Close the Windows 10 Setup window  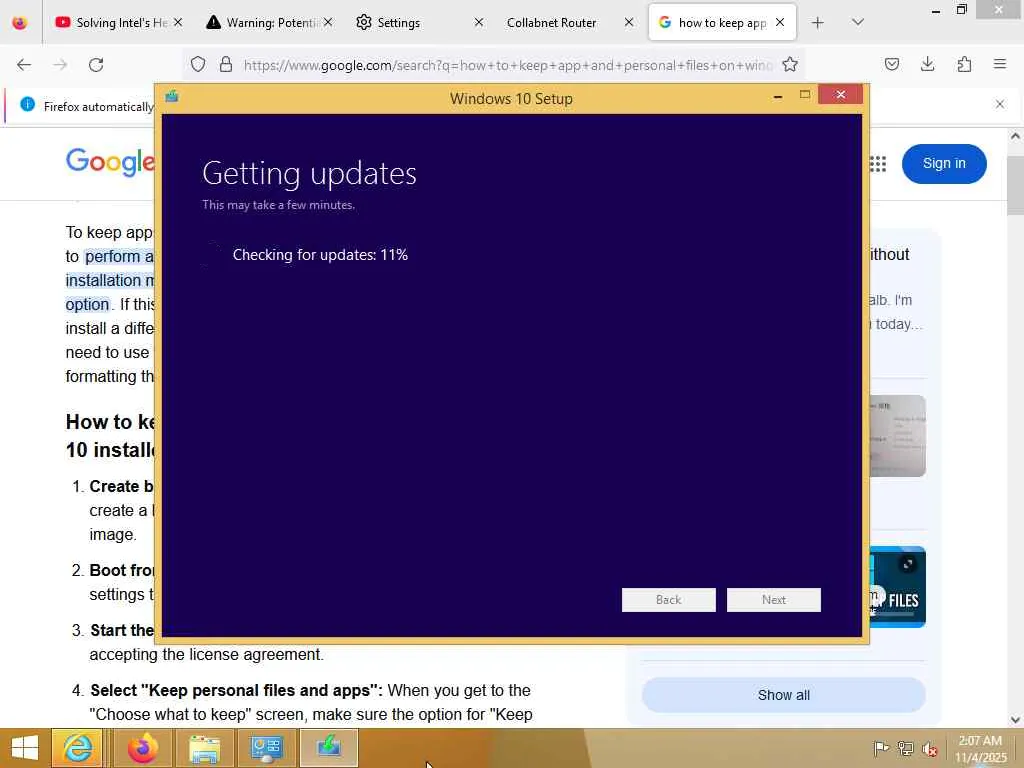click(840, 95)
